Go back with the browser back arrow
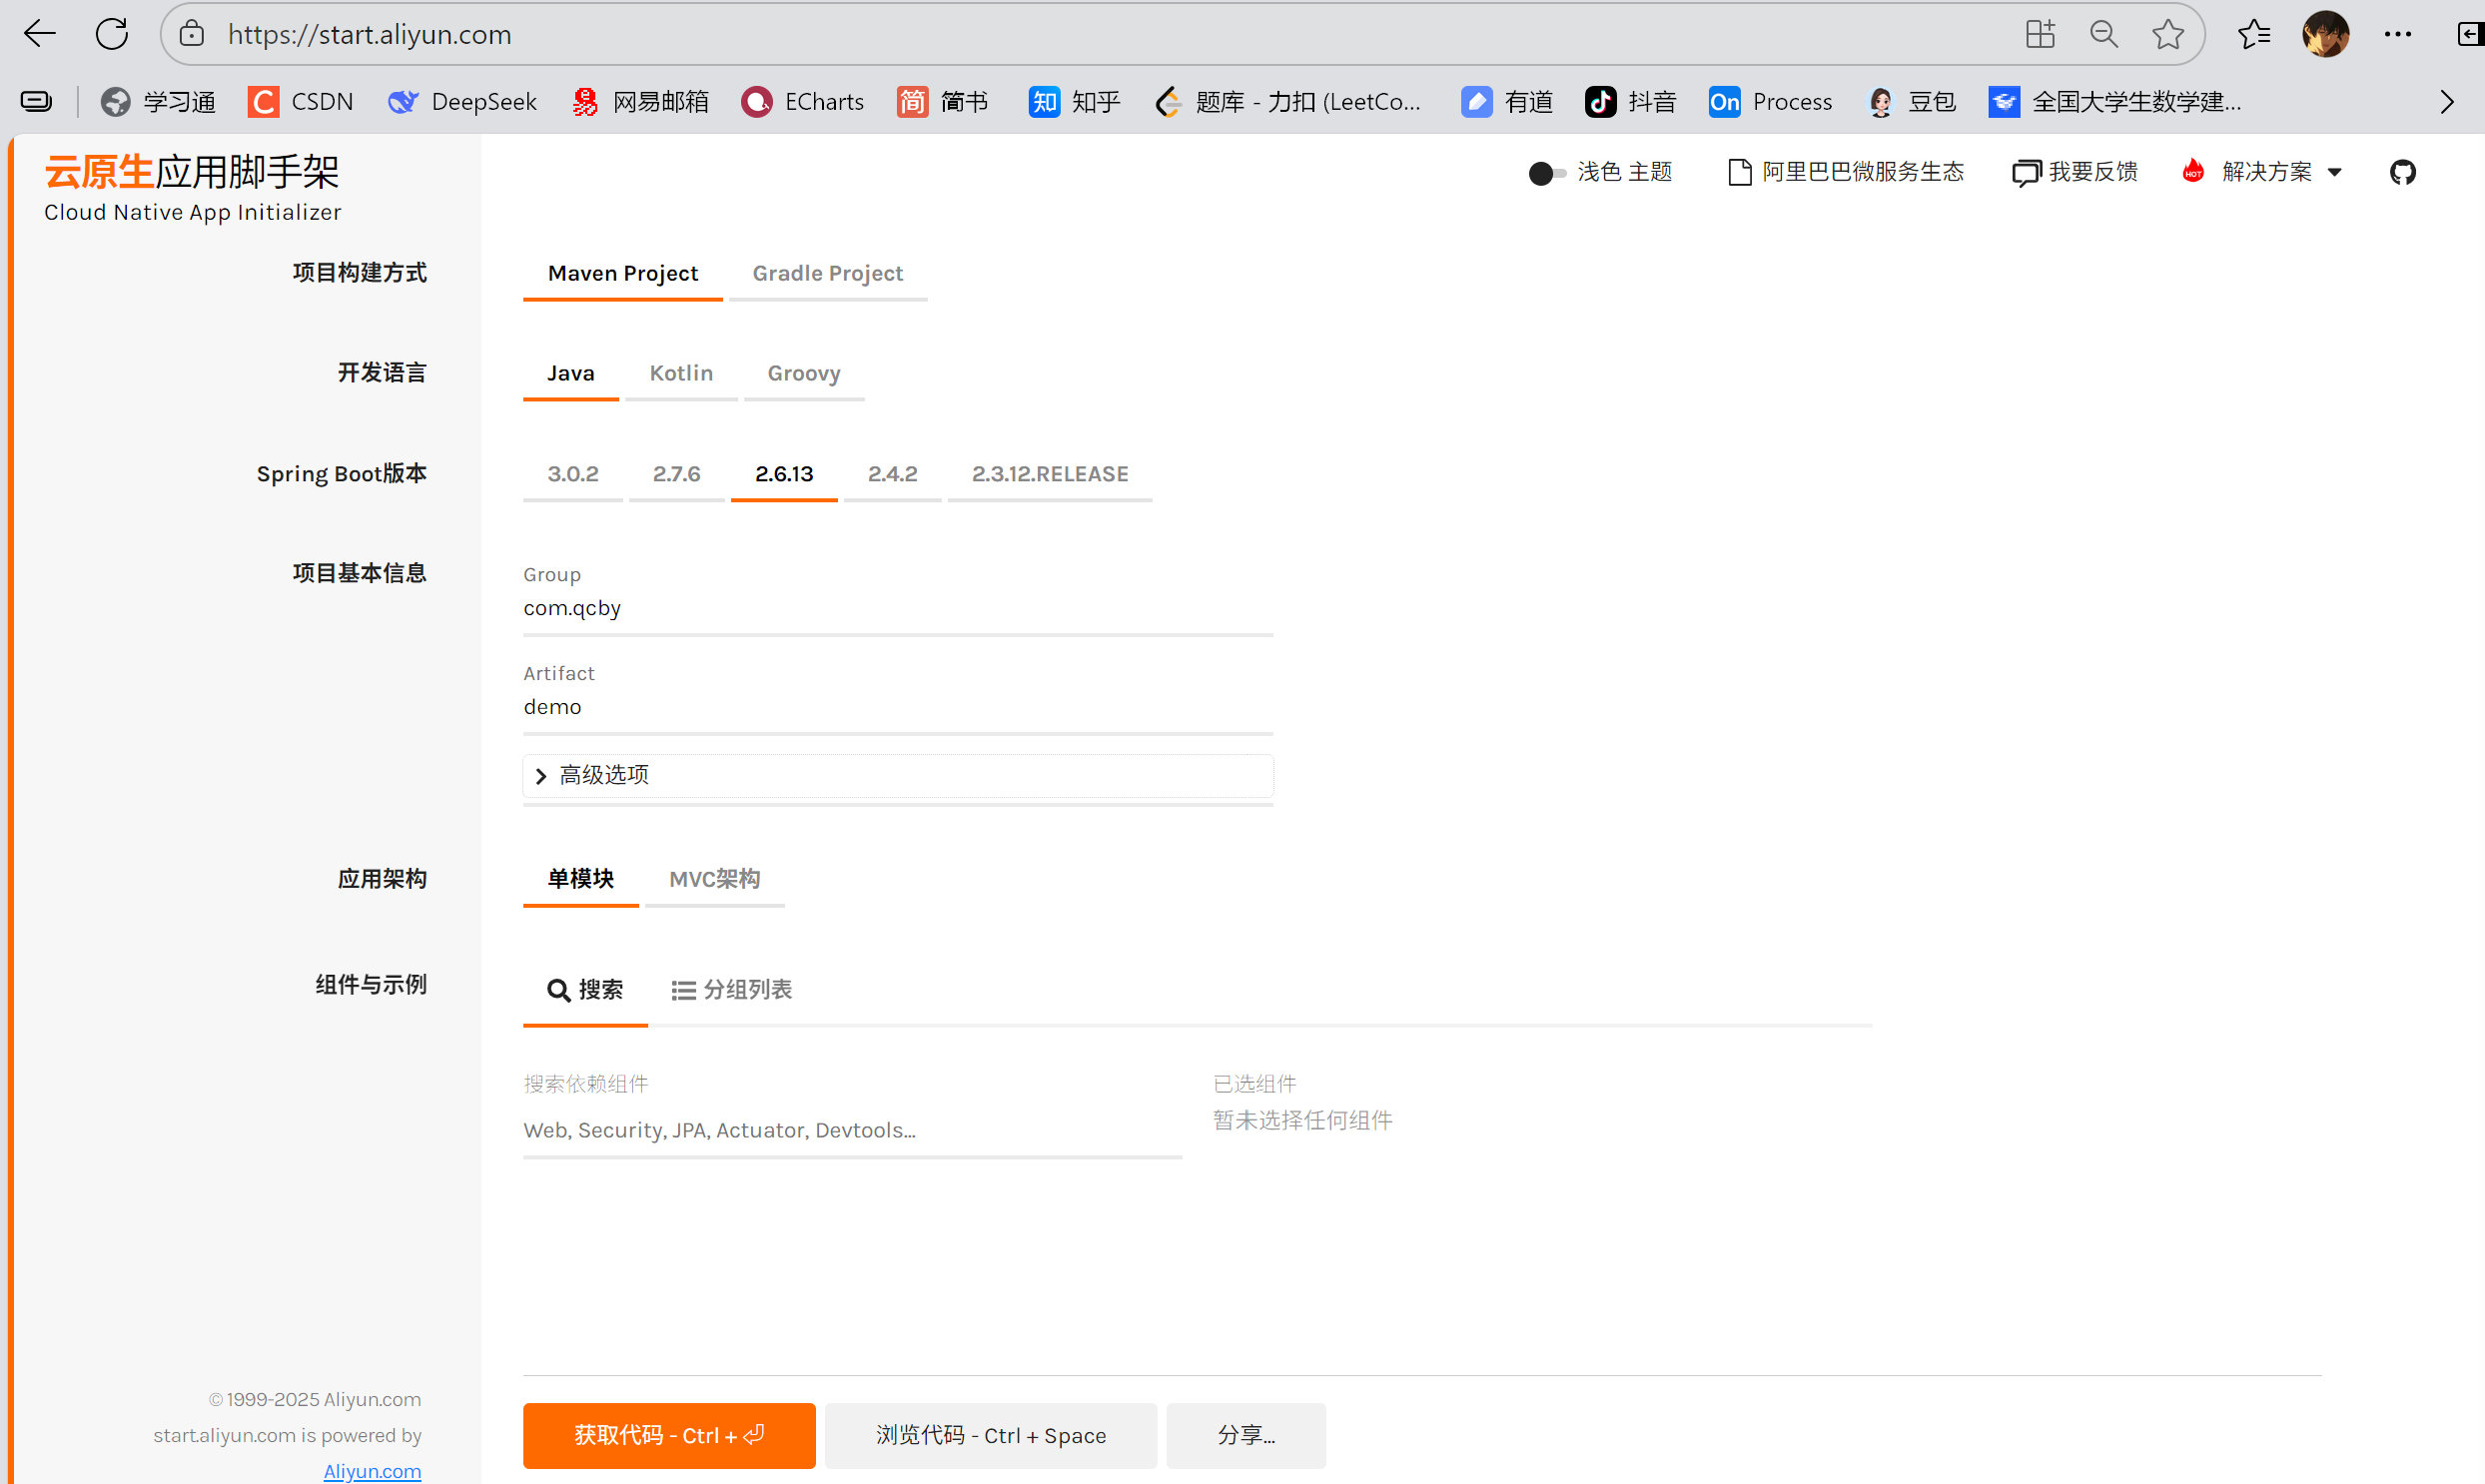Screen dimensions: 2485x1484 [x=39, y=34]
